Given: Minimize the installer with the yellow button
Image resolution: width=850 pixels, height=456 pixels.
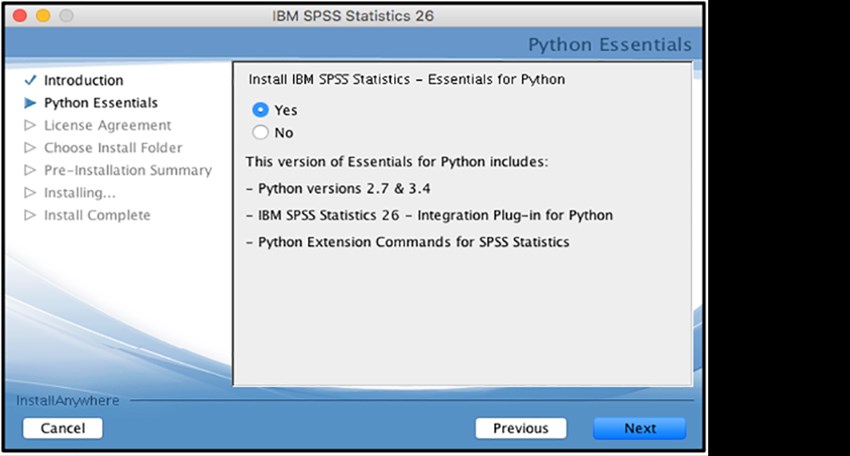Looking at the screenshot, I should tap(43, 16).
